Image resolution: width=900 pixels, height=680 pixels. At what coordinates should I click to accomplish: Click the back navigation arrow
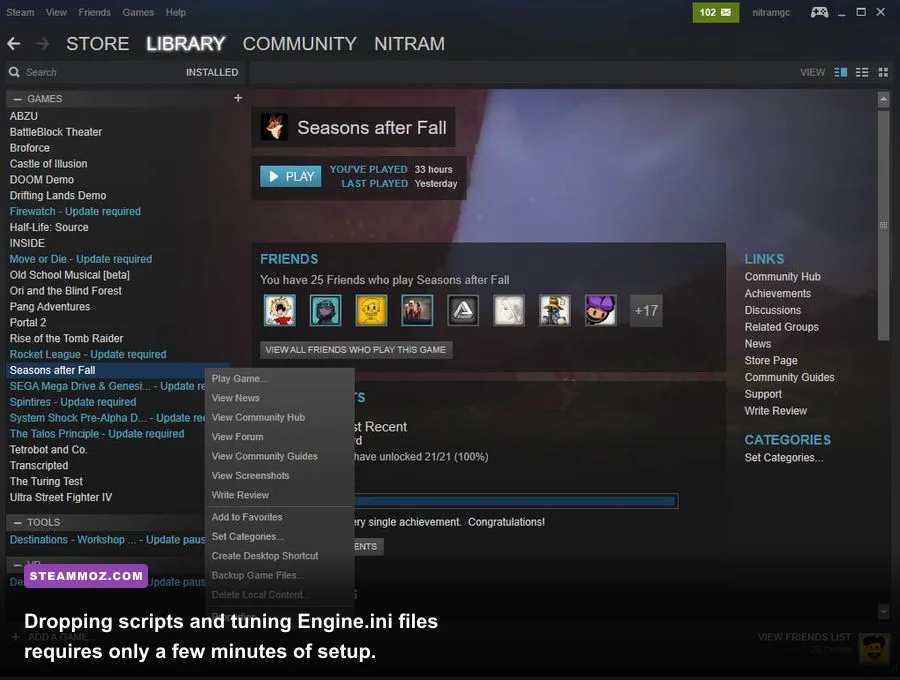14,44
